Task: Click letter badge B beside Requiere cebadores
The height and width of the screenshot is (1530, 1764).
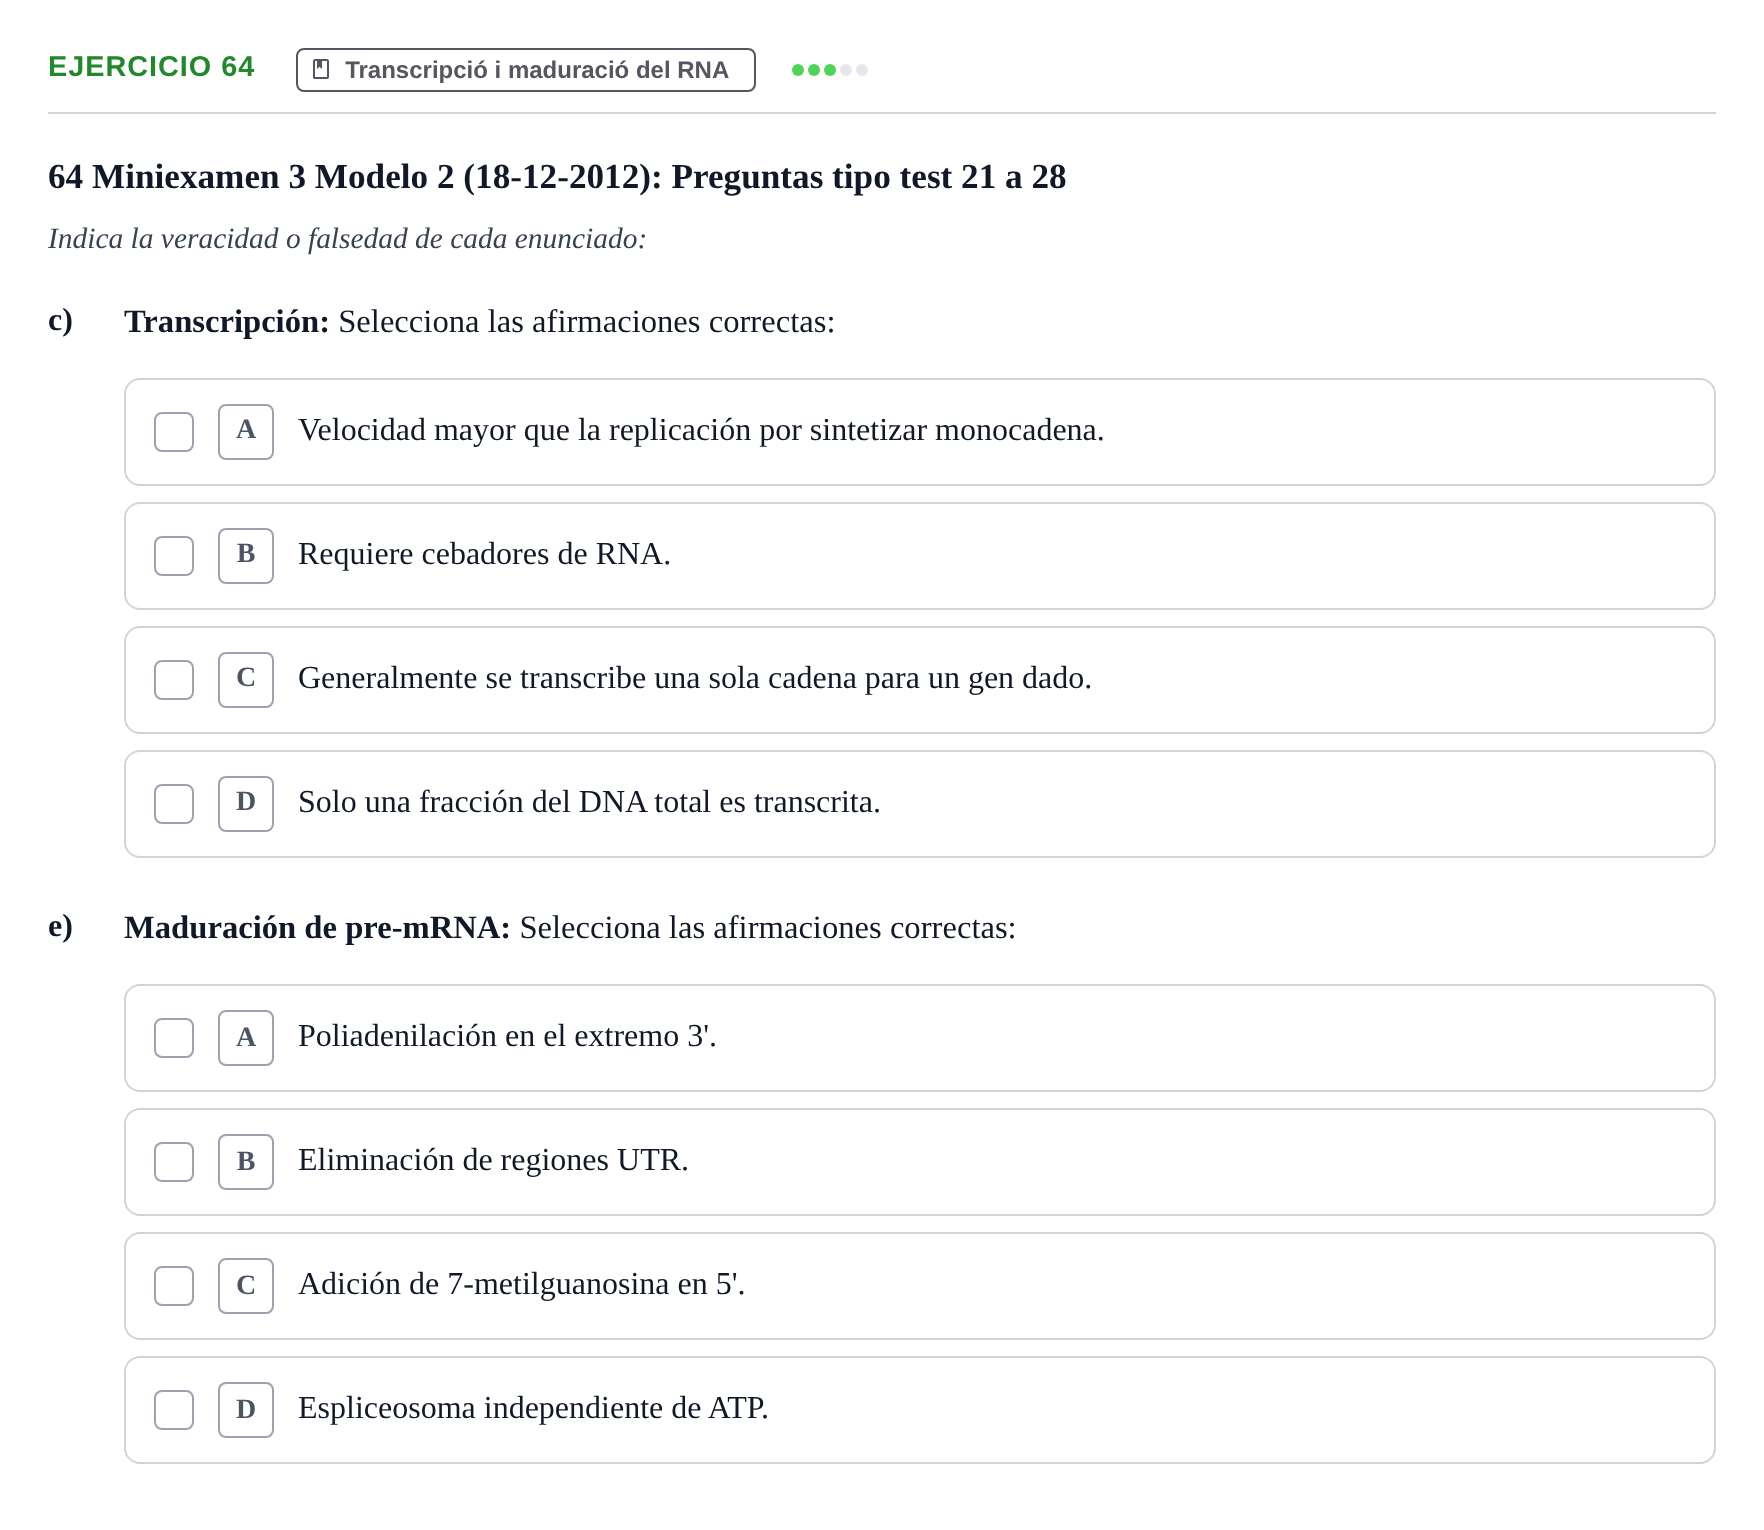Action: (246, 556)
